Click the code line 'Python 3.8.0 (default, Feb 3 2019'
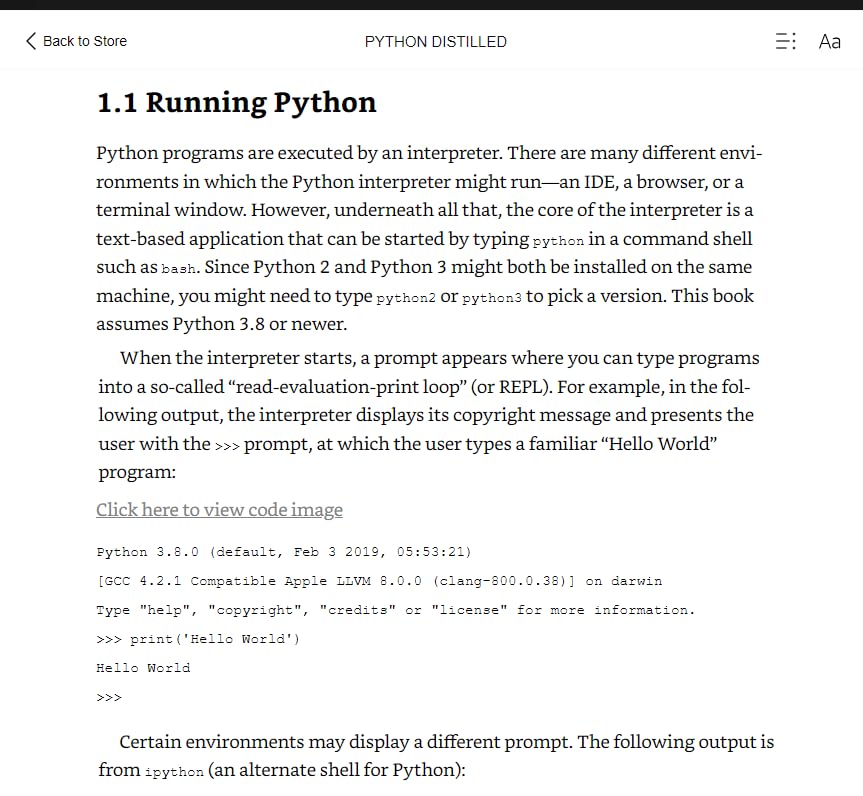Viewport: 863px width, 796px height. point(284,552)
